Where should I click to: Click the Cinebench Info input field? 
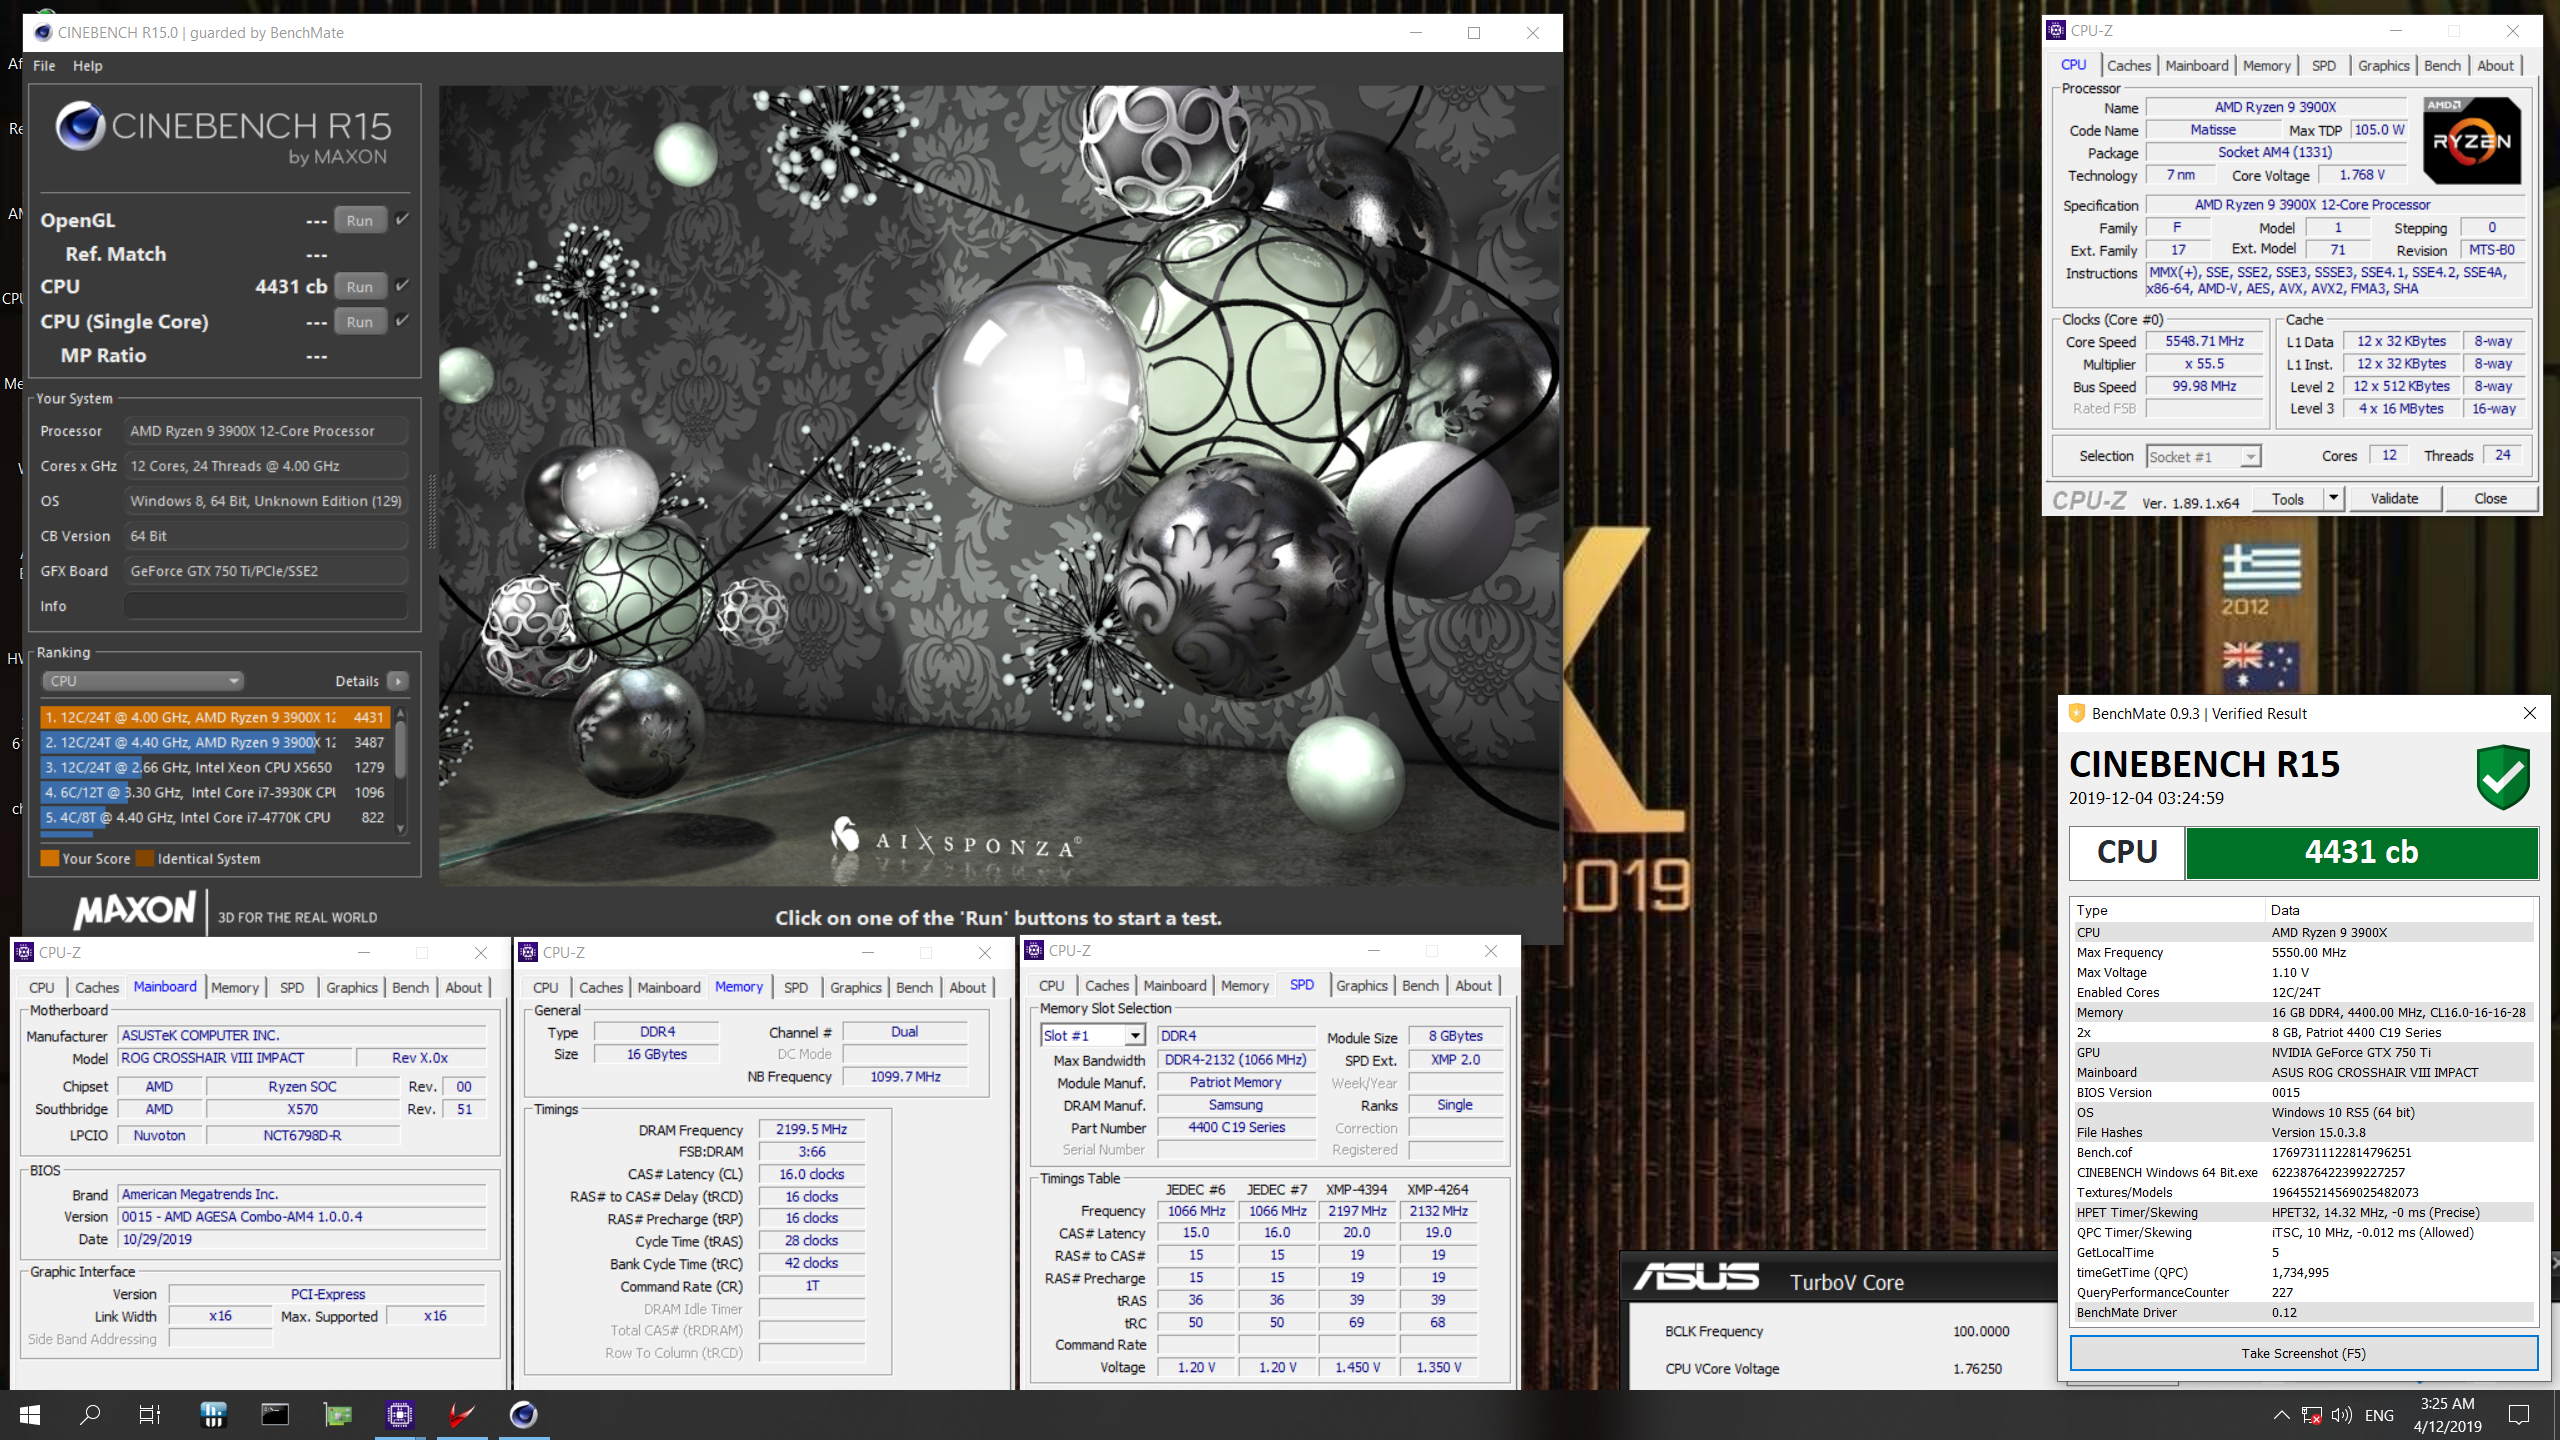point(266,606)
